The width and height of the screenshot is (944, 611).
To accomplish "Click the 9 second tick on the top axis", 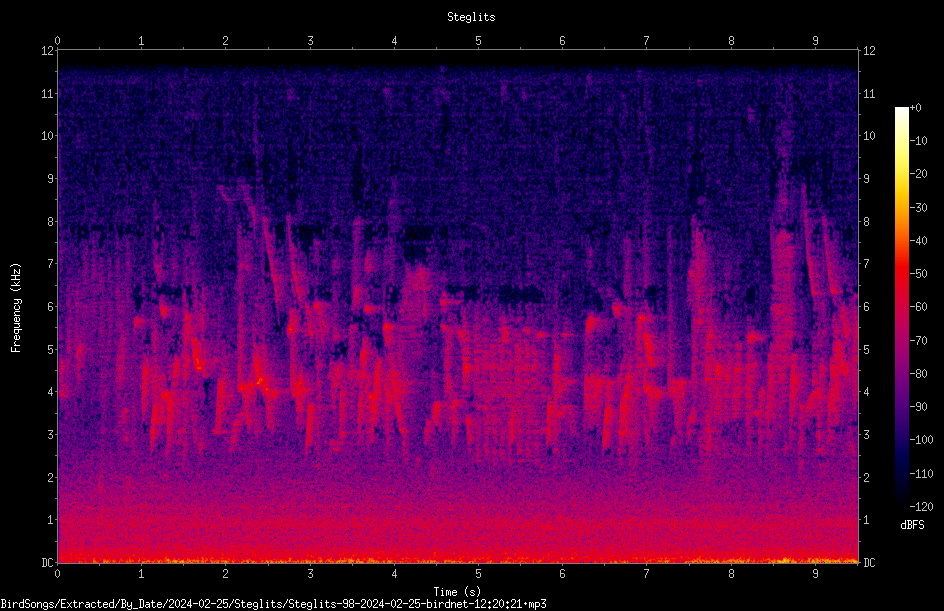I will (815, 40).
